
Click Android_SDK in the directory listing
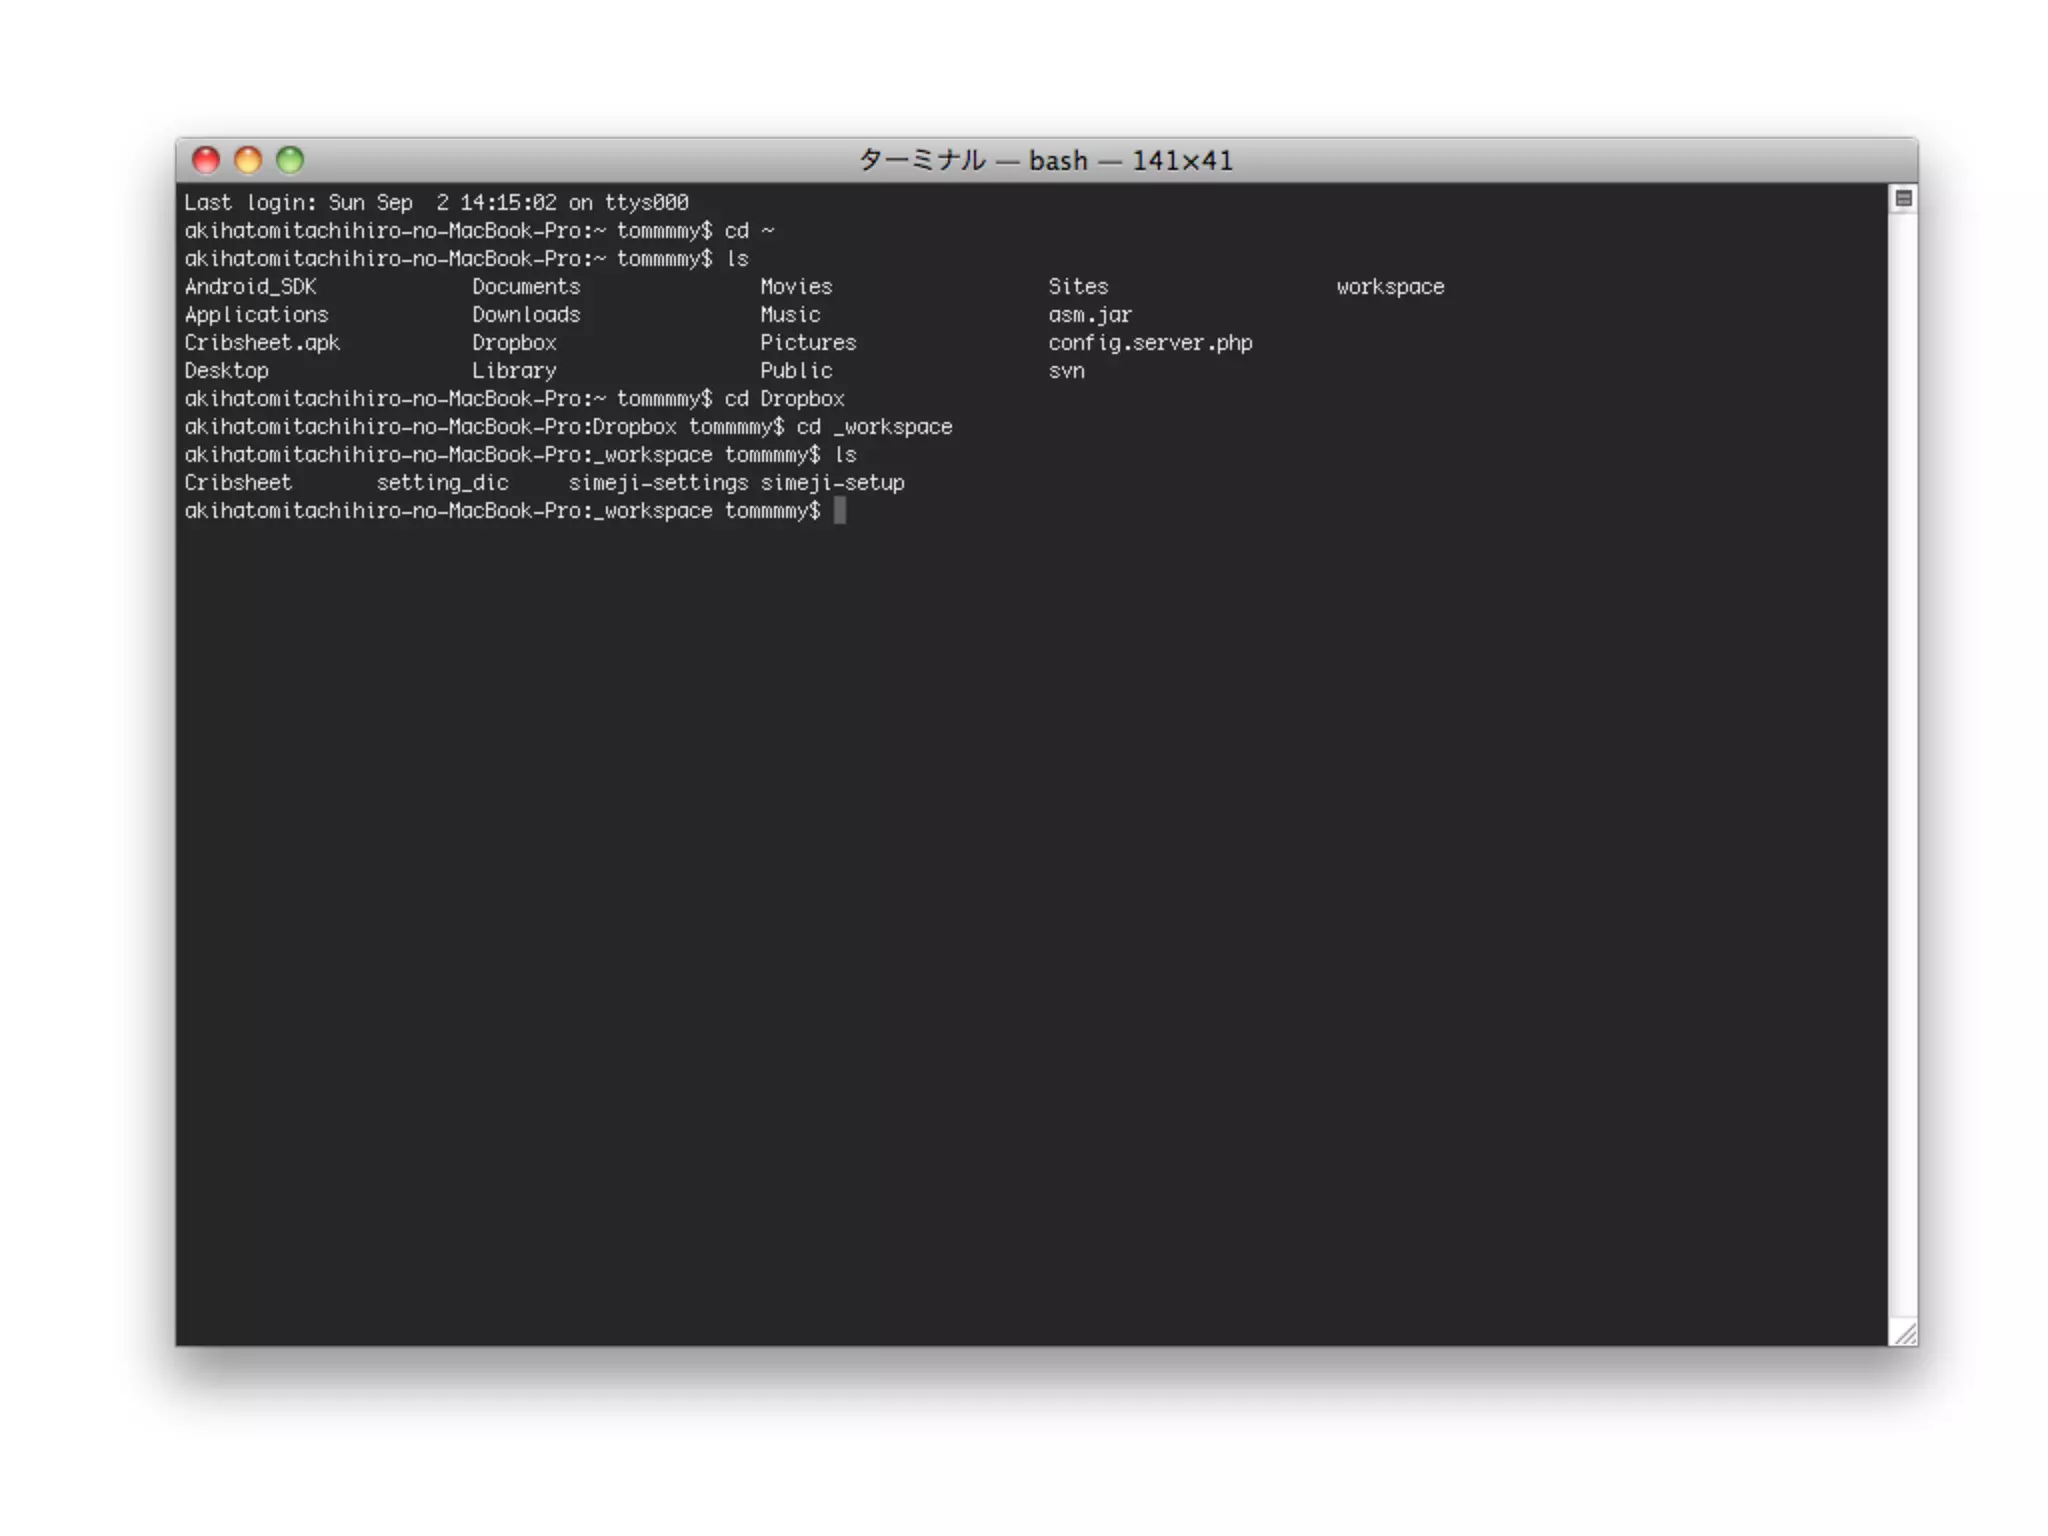[x=250, y=287]
